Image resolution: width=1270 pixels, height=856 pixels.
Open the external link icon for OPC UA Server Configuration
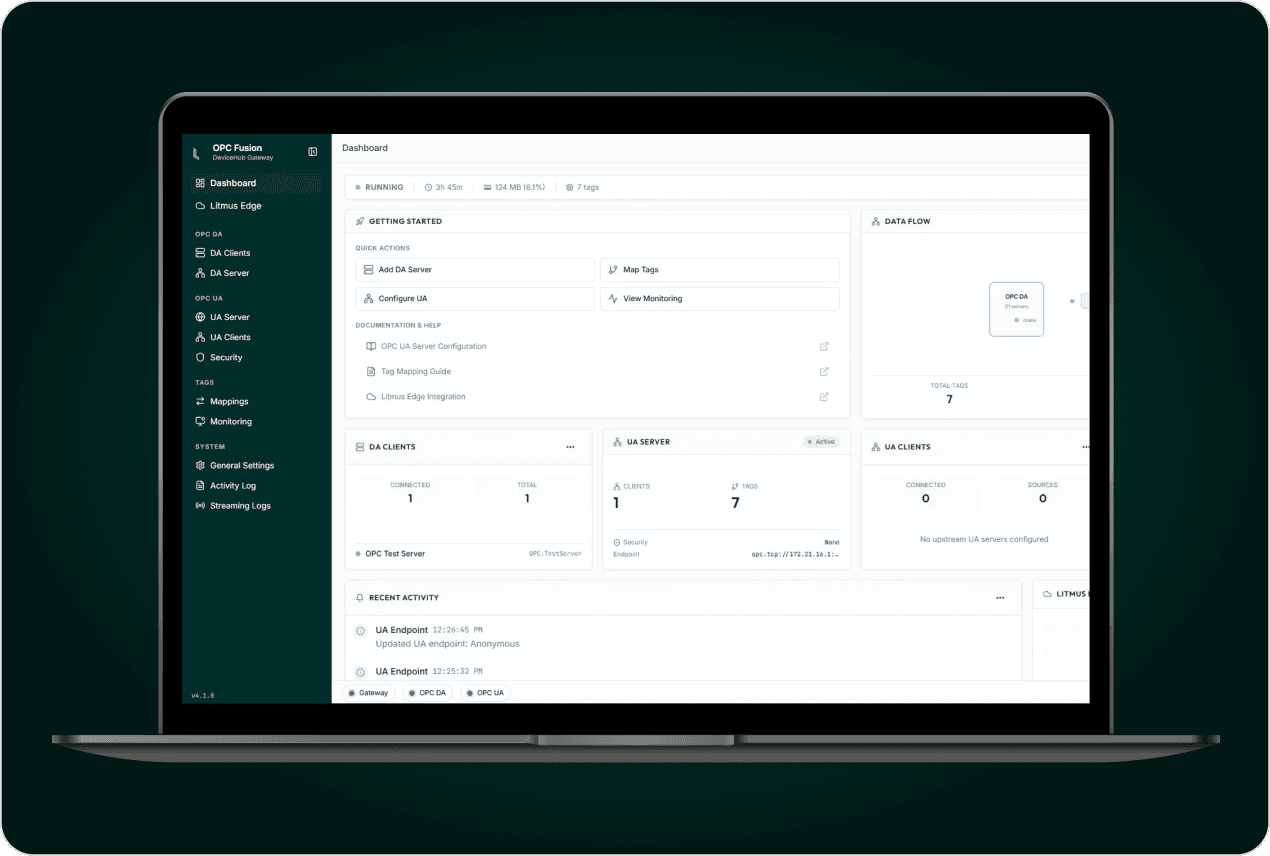824,347
